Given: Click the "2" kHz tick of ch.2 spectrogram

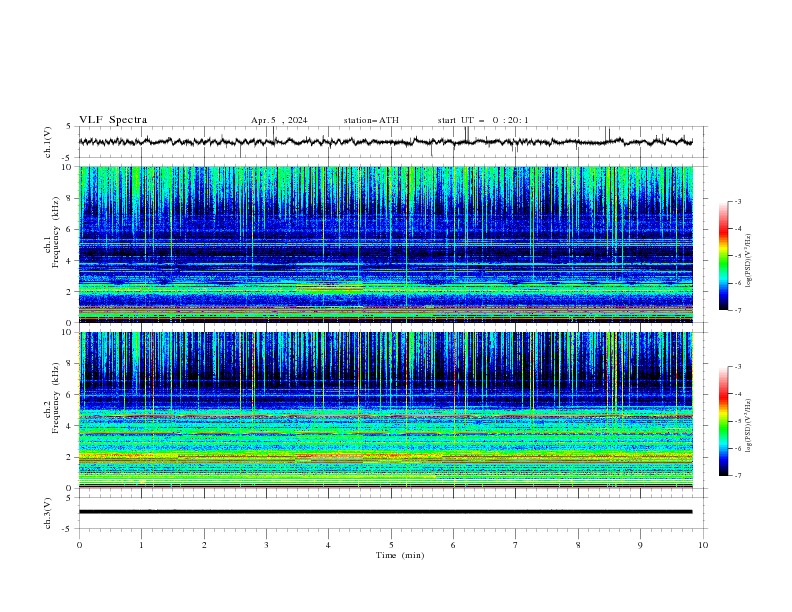Looking at the screenshot, I should click(70, 457).
